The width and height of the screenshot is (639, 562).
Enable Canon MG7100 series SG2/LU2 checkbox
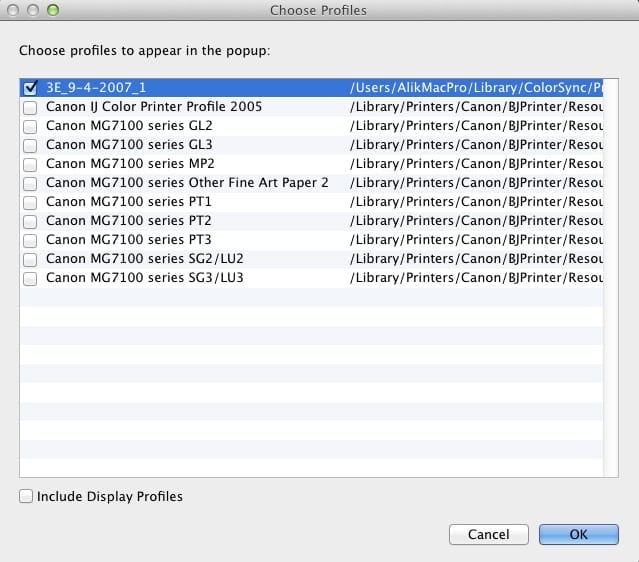pos(30,259)
